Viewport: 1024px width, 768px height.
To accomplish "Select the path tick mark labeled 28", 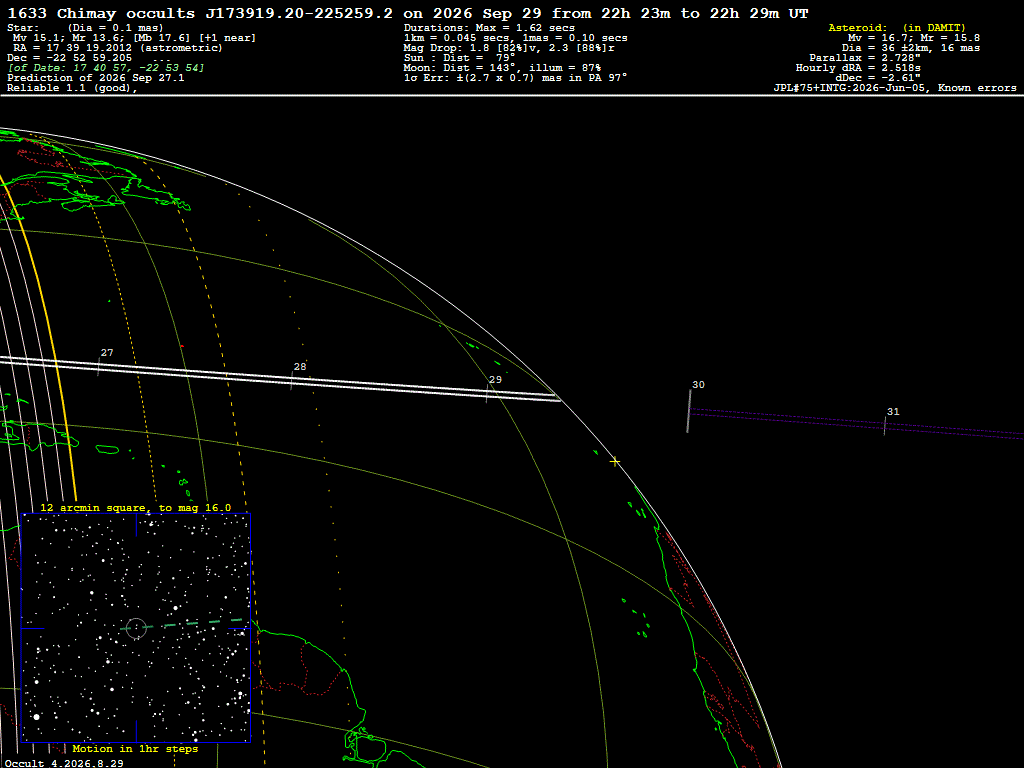I will click(x=291, y=380).
